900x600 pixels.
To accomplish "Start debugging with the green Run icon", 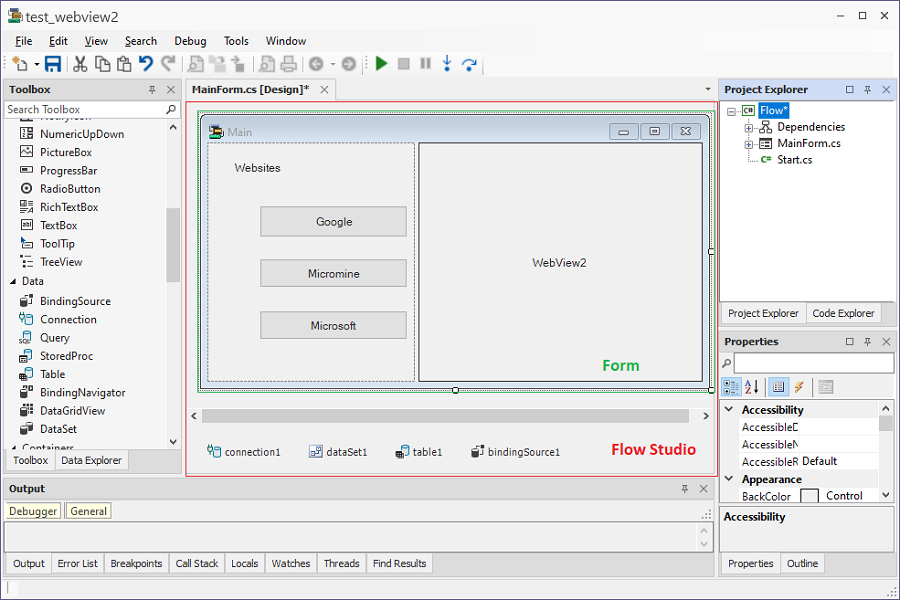I will coord(381,64).
